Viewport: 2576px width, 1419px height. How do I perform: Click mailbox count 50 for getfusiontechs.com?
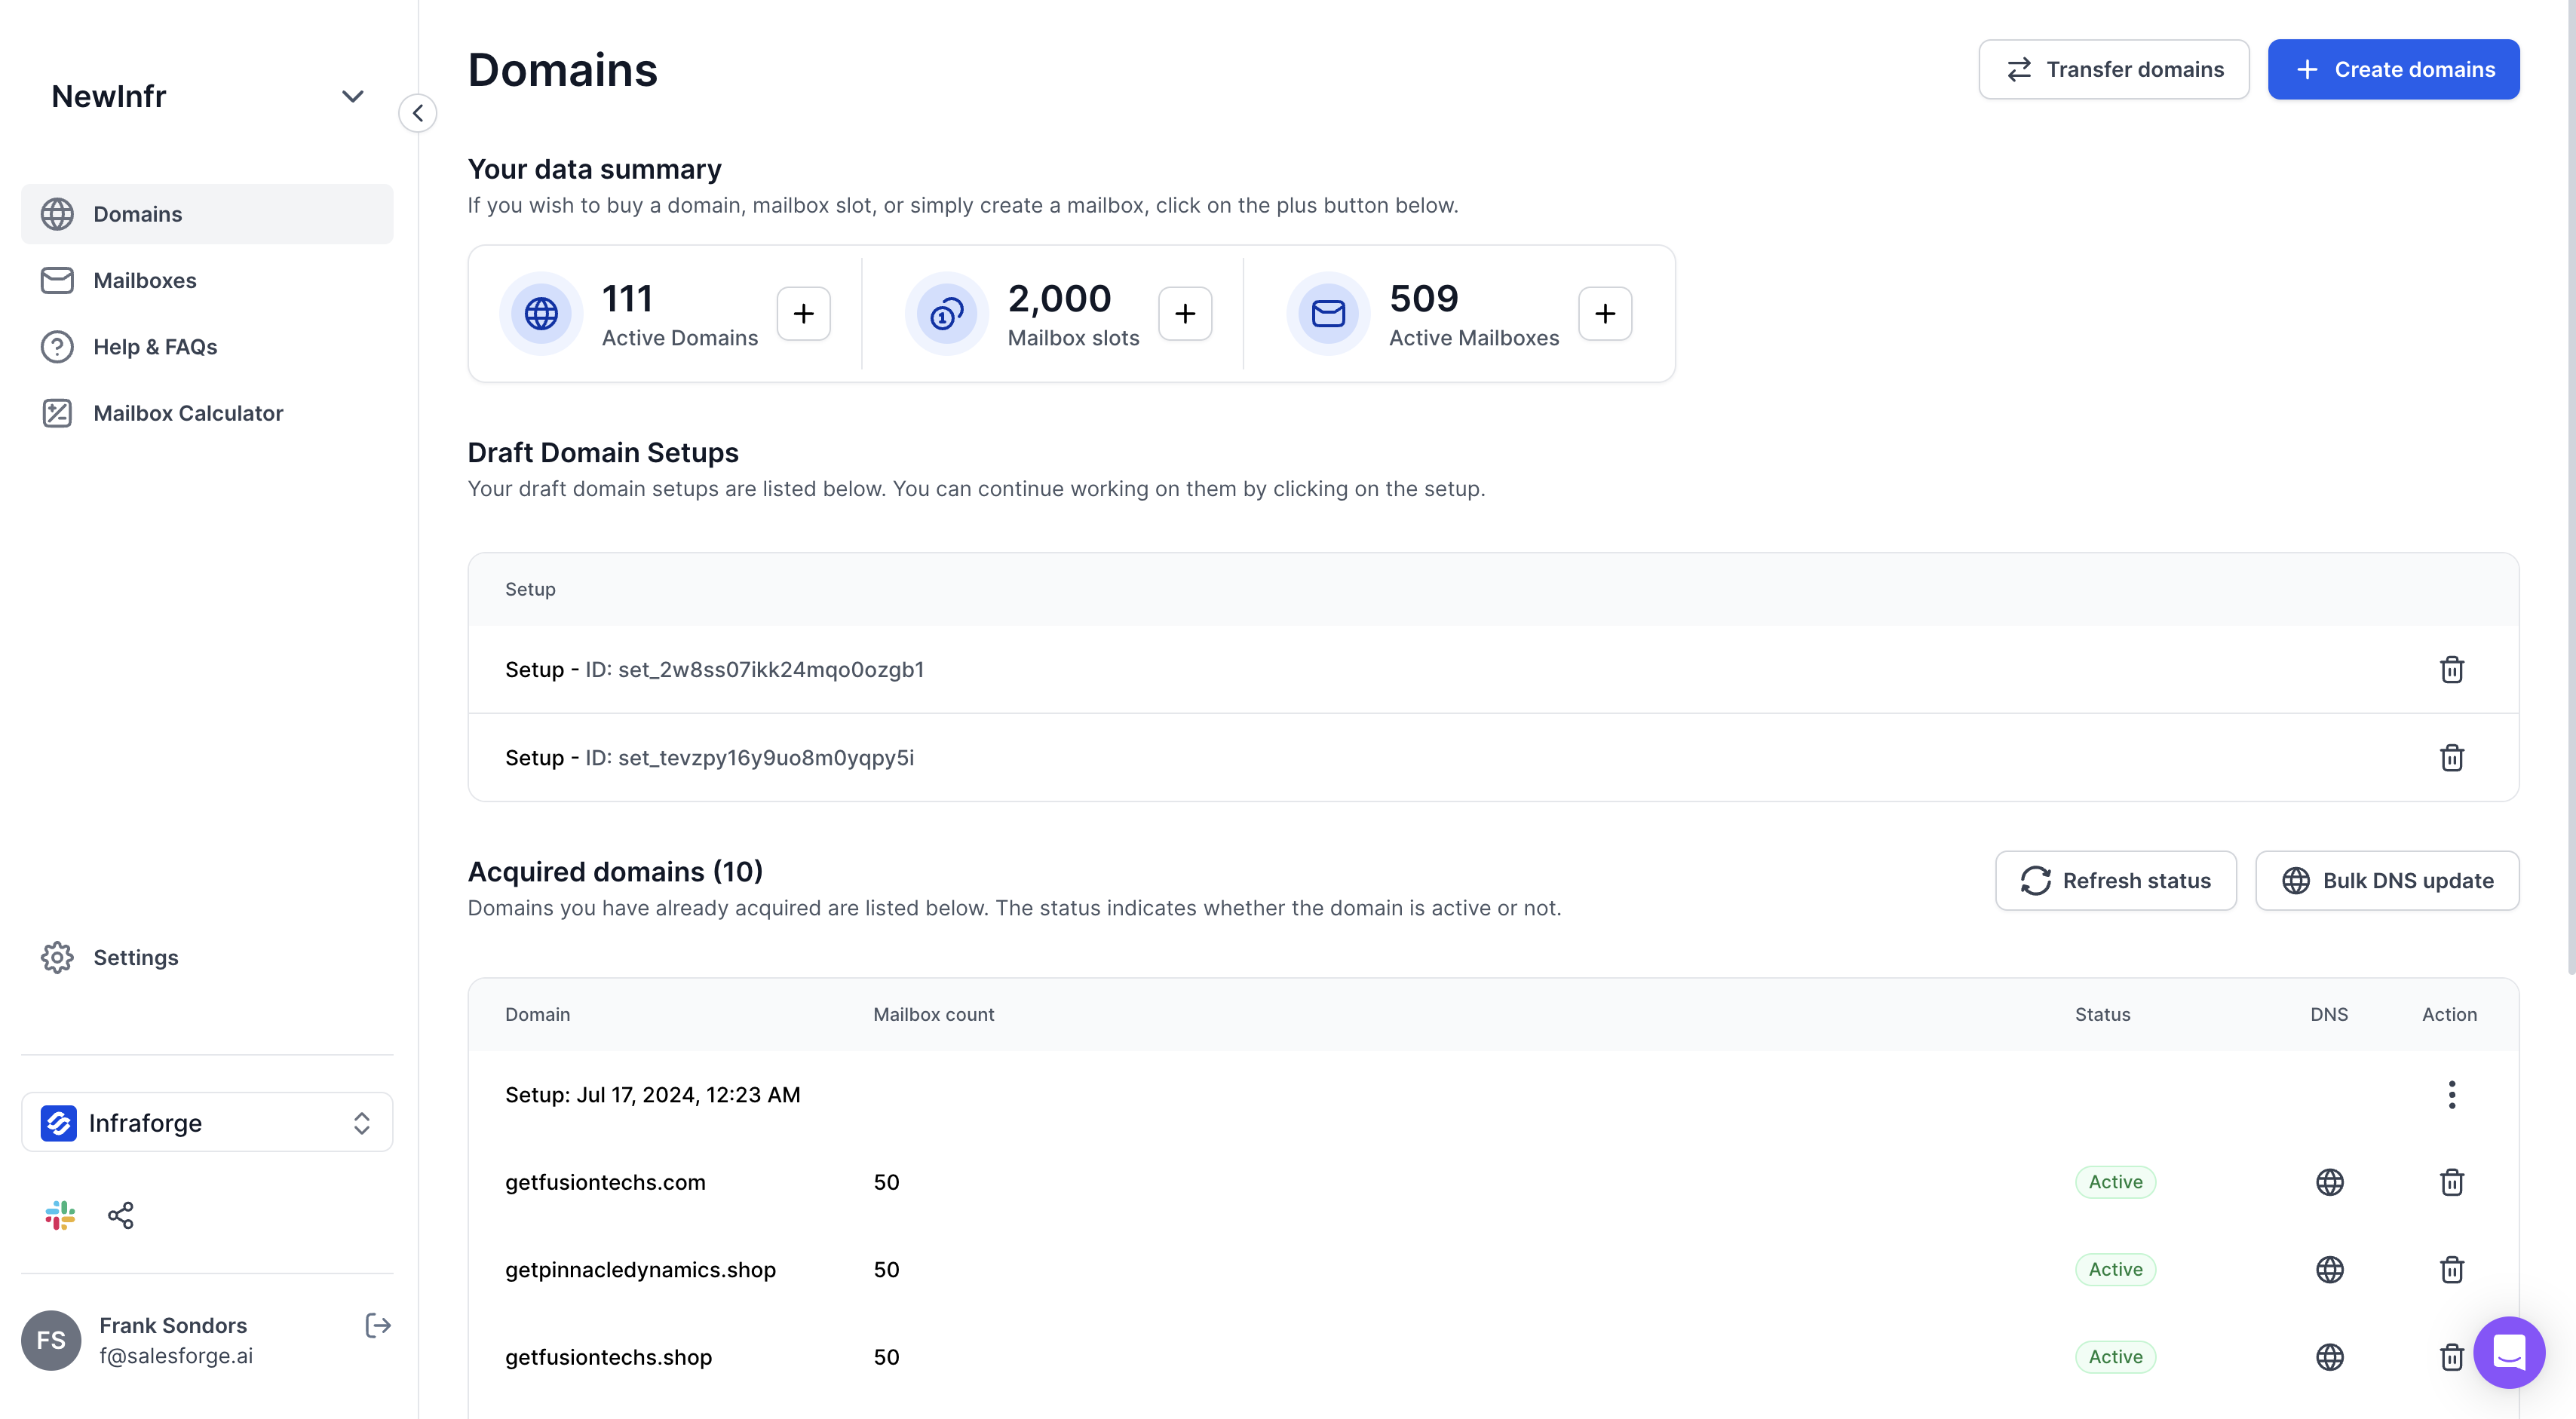[x=886, y=1182]
